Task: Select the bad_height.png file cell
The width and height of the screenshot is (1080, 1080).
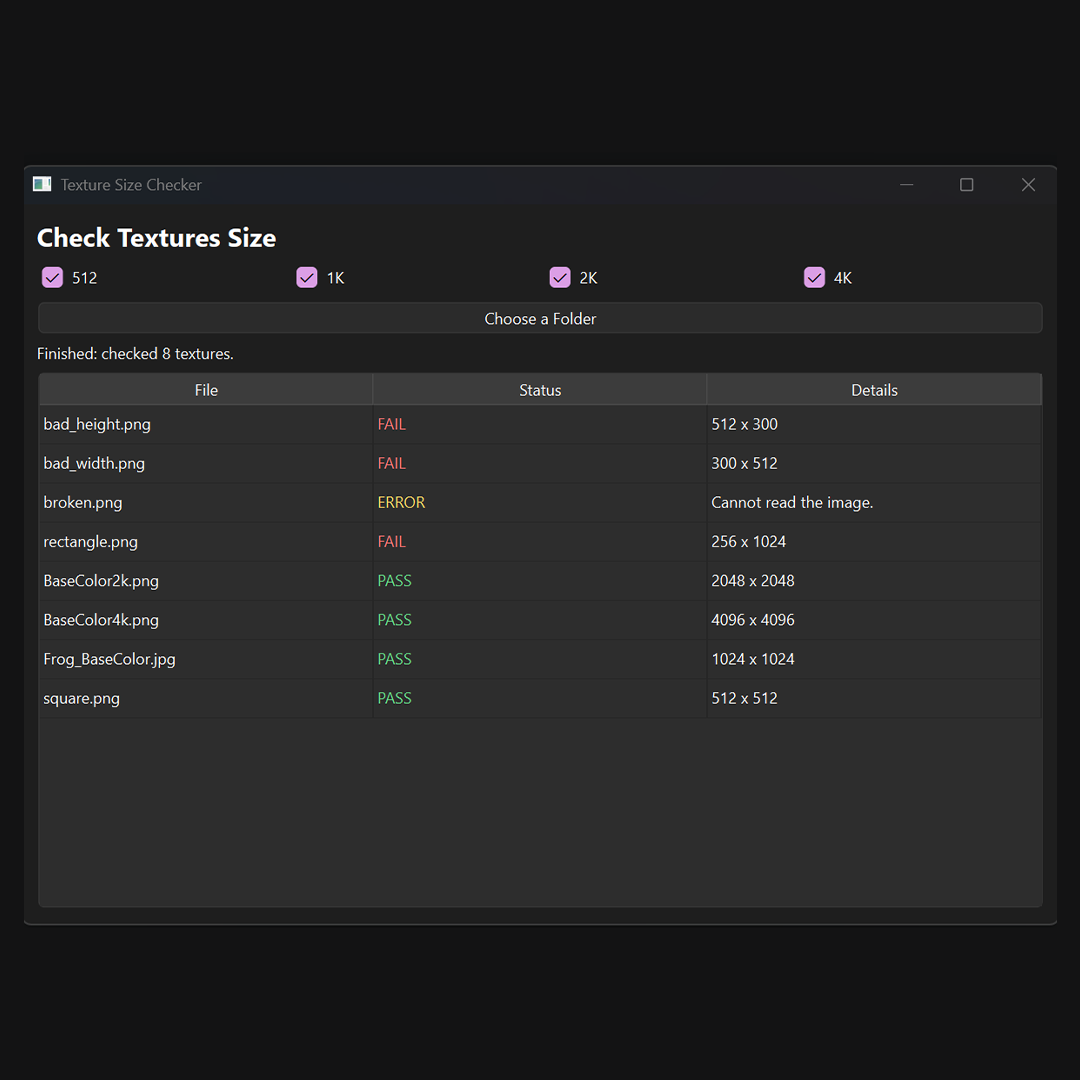Action: pos(206,424)
